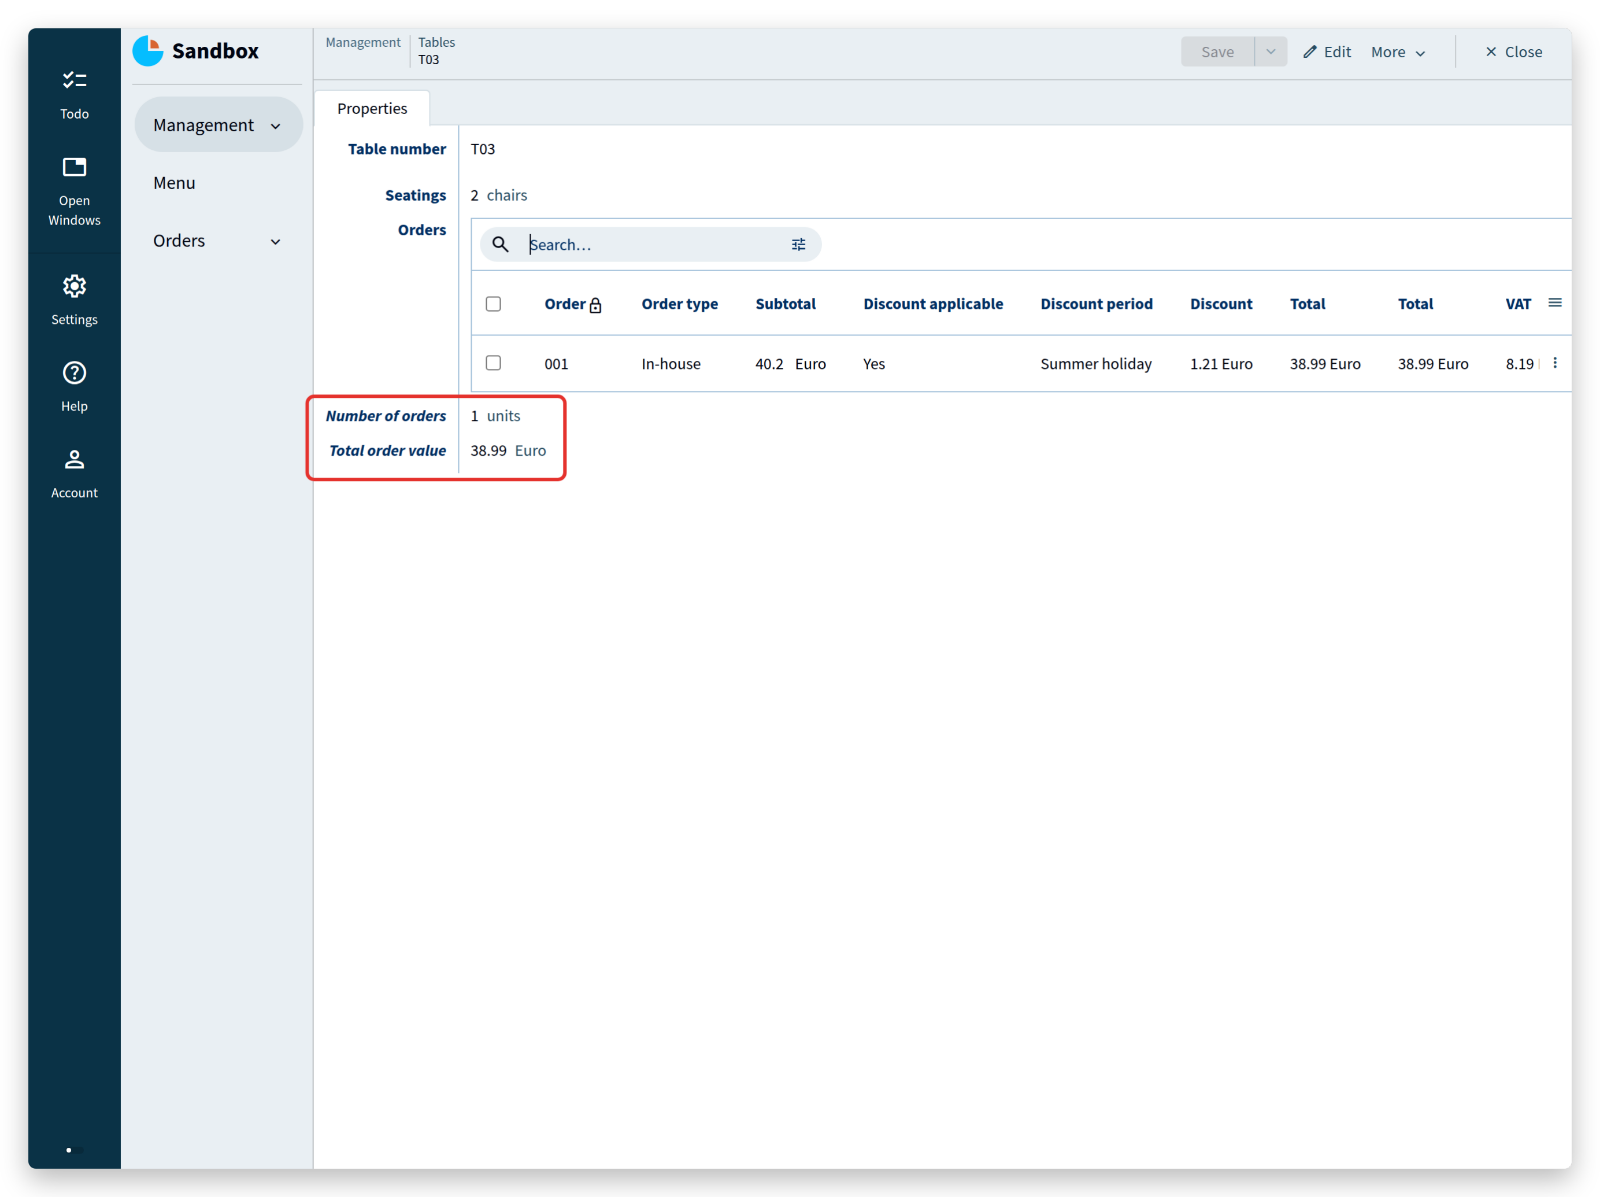Open the Account person icon

pyautogui.click(x=74, y=460)
